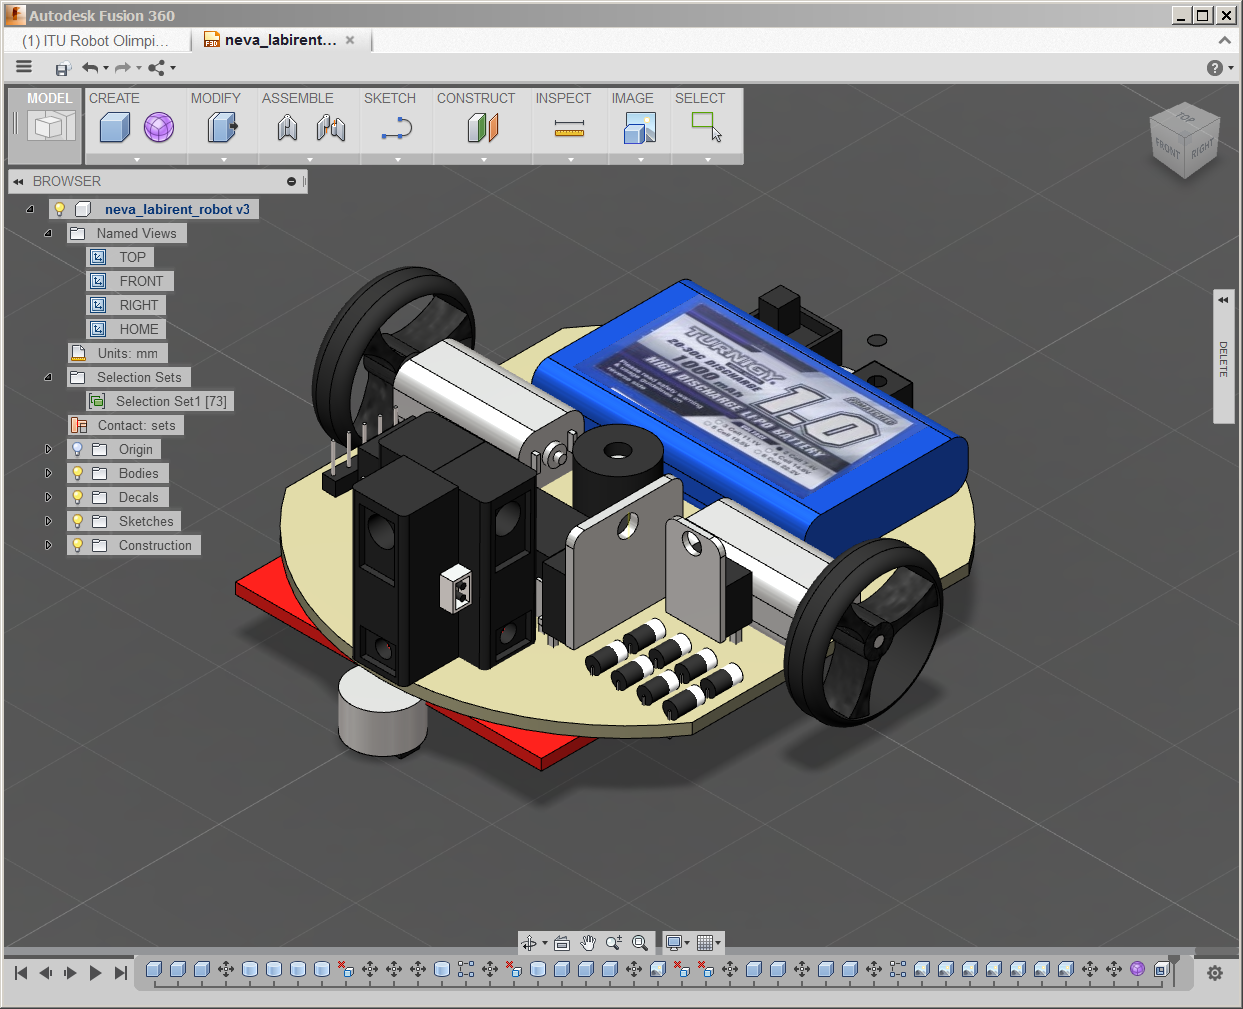Click the Redo arrow icon

pyautogui.click(x=123, y=68)
